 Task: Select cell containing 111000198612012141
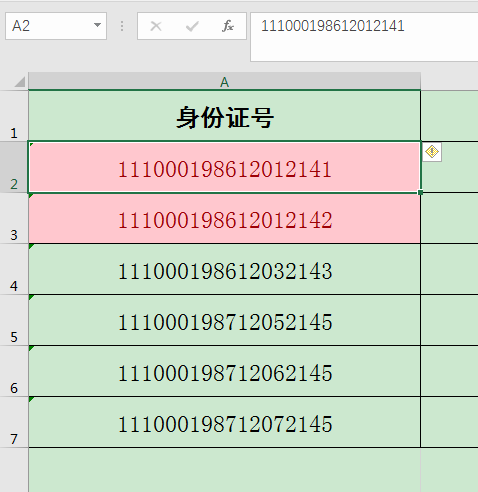pos(225,167)
